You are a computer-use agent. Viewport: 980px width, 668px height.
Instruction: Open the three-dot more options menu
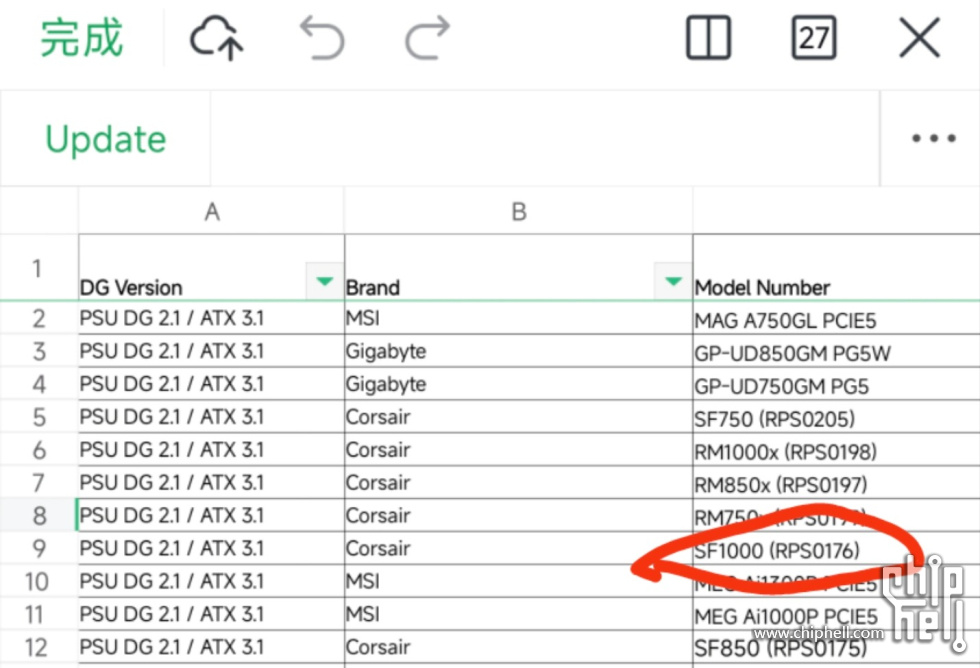click(x=934, y=138)
